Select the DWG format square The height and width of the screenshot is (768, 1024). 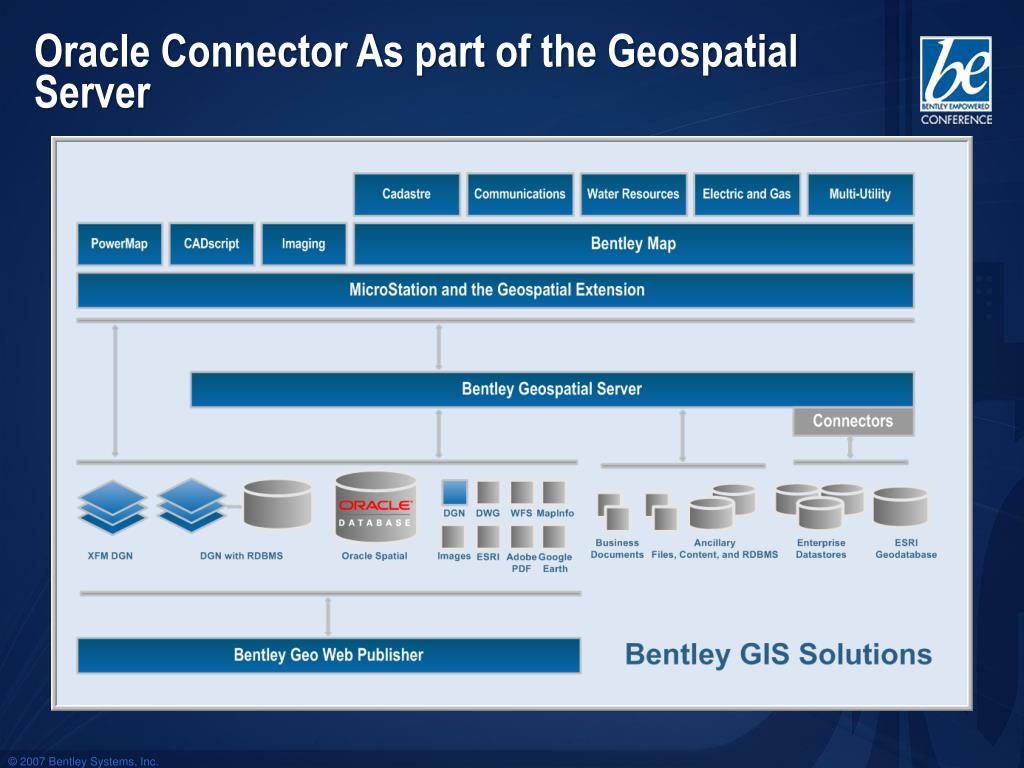488,492
